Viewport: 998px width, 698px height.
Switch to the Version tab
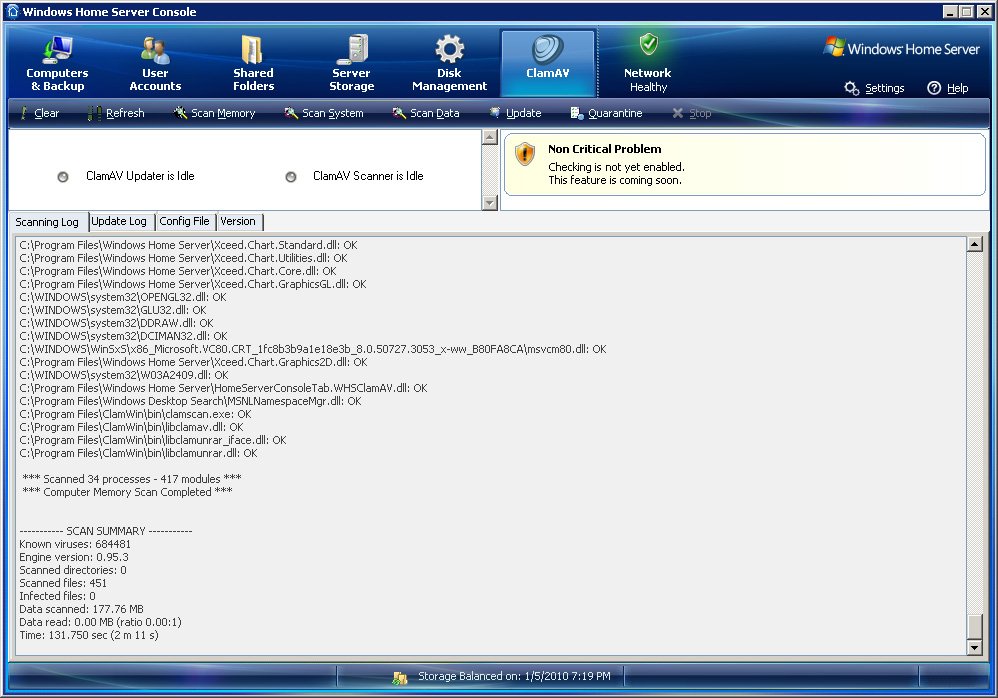(x=238, y=221)
